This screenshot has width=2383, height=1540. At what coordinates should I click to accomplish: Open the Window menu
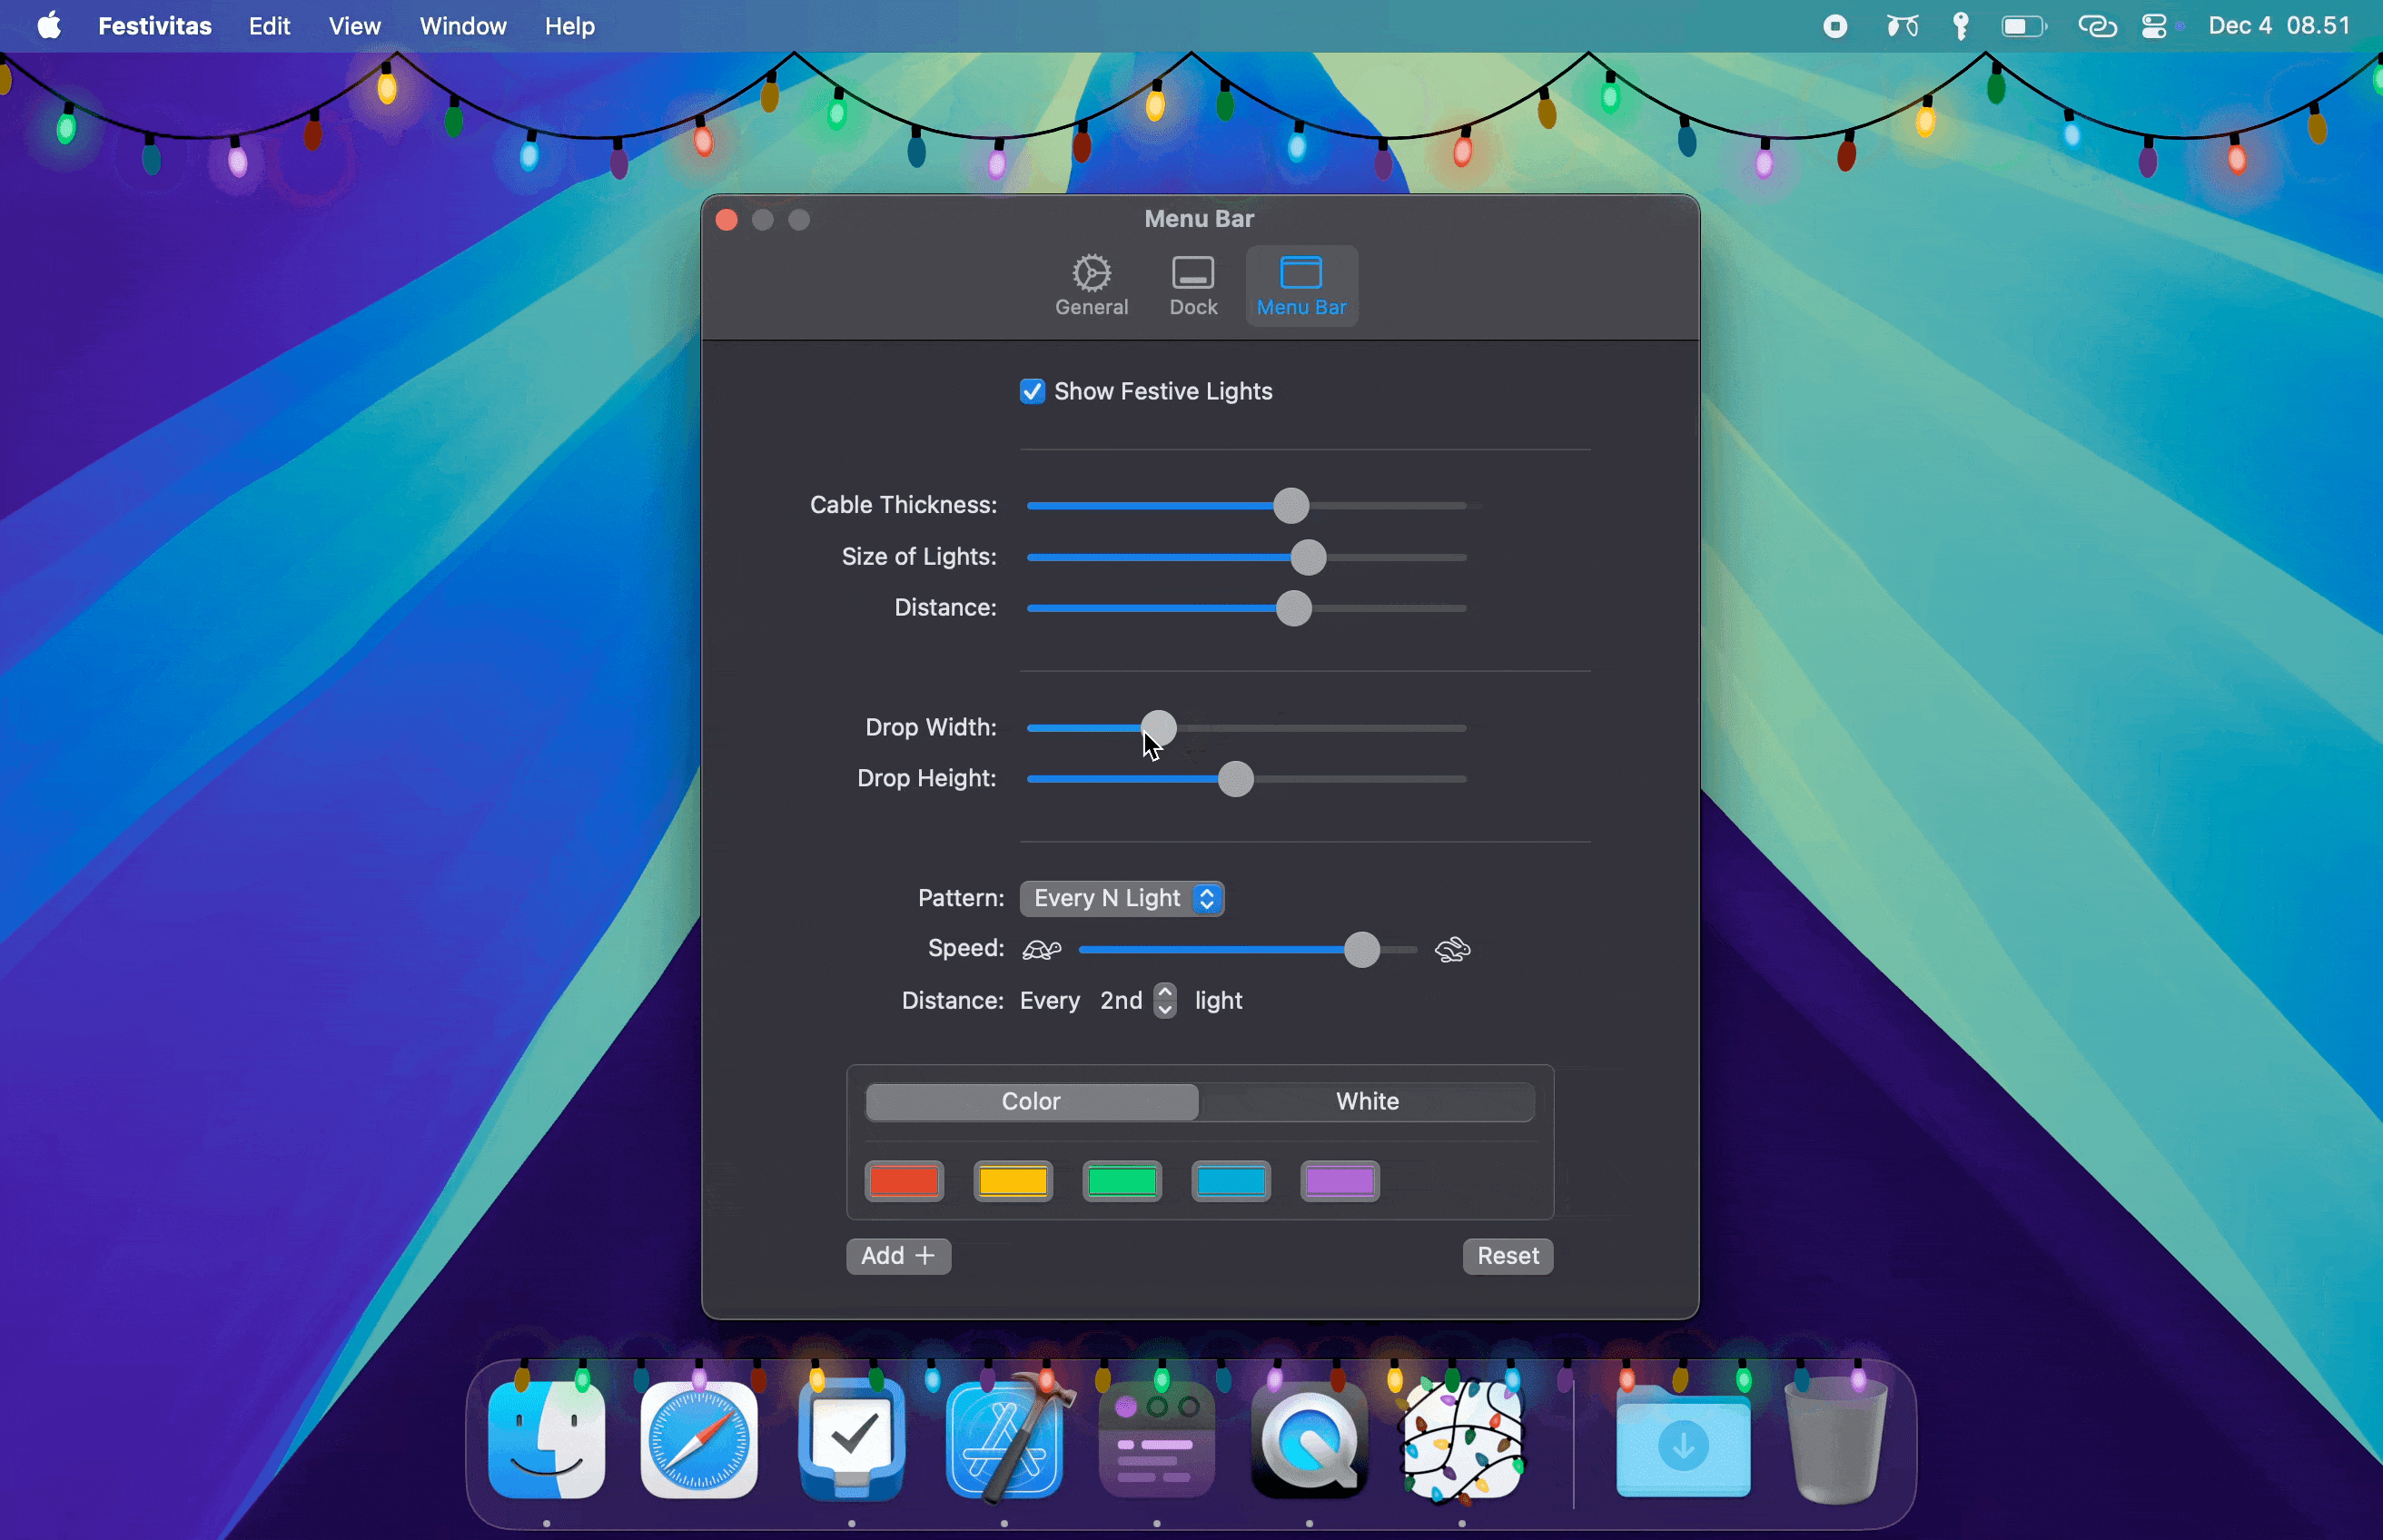pos(463,26)
